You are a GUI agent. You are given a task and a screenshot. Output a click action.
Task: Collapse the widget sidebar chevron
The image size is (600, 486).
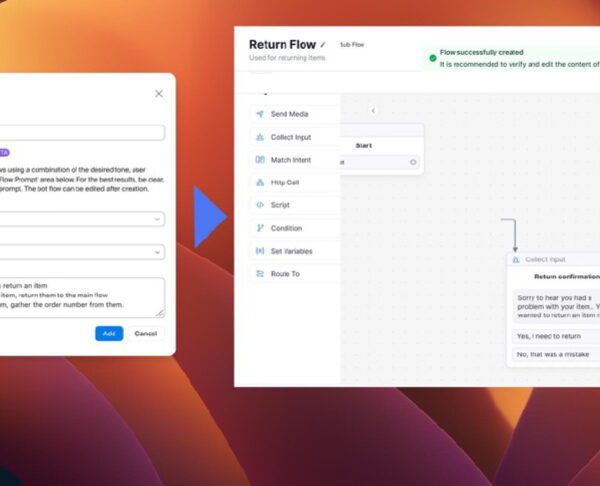(373, 111)
